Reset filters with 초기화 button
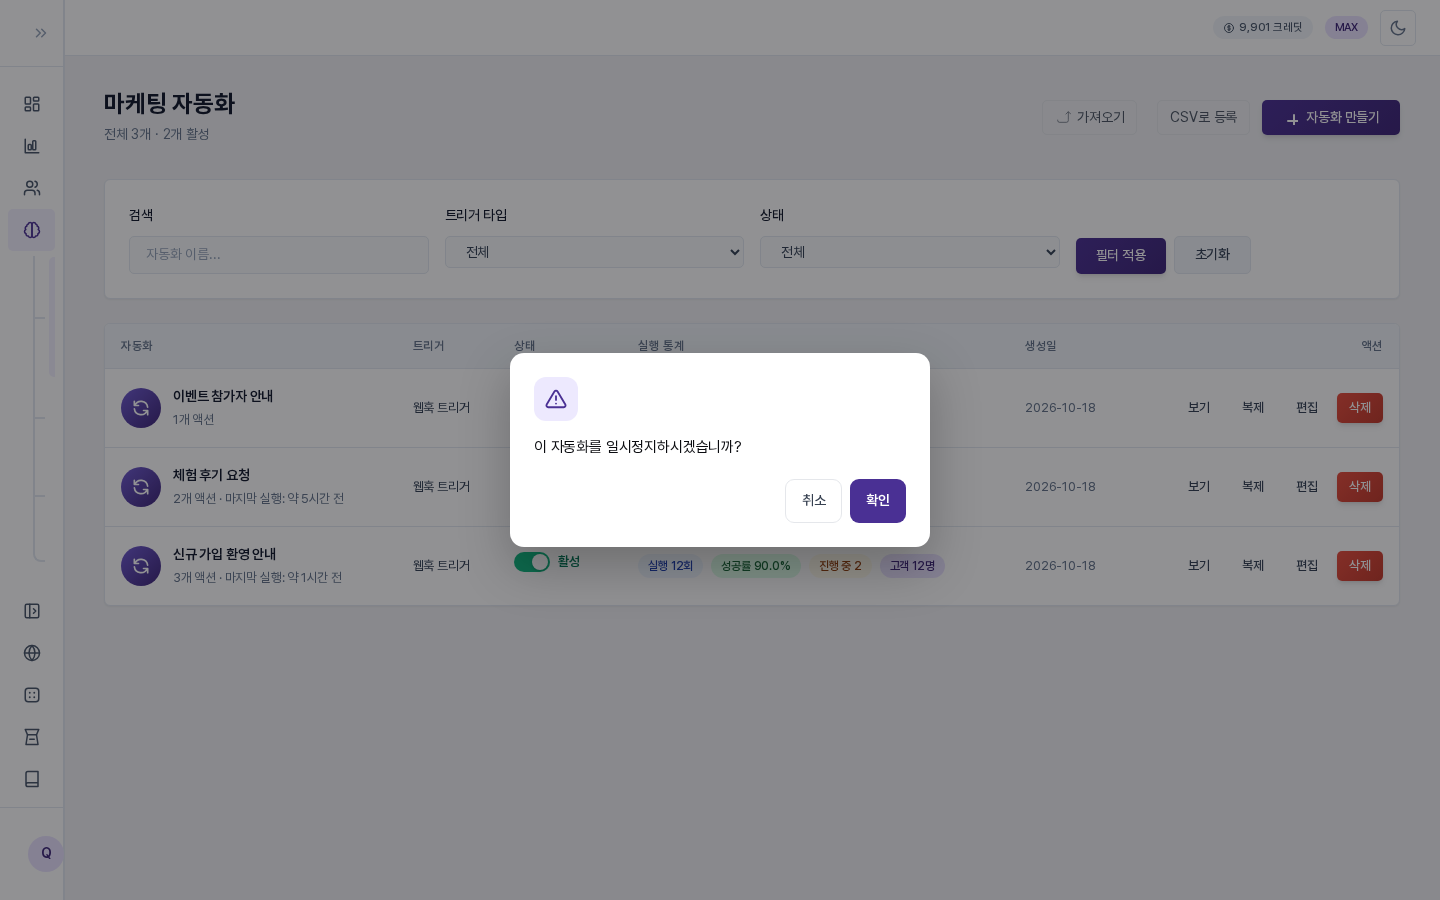This screenshot has height=900, width=1440. 1212,255
